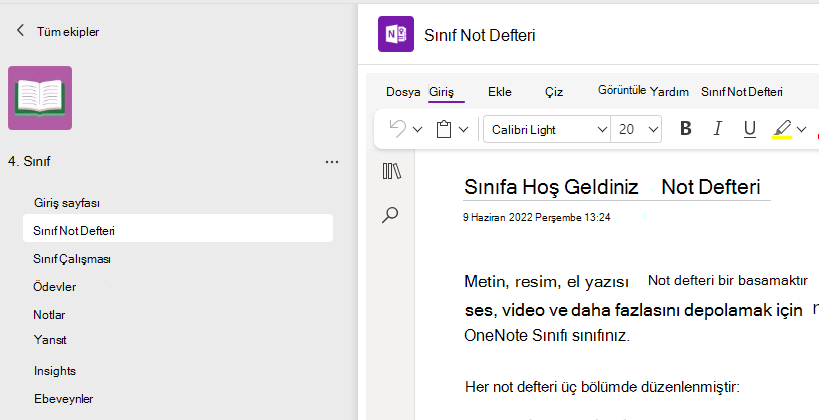Go back to Tüm ekipler with the back arrow
Viewport: 819px width, 420px height.
point(20,31)
